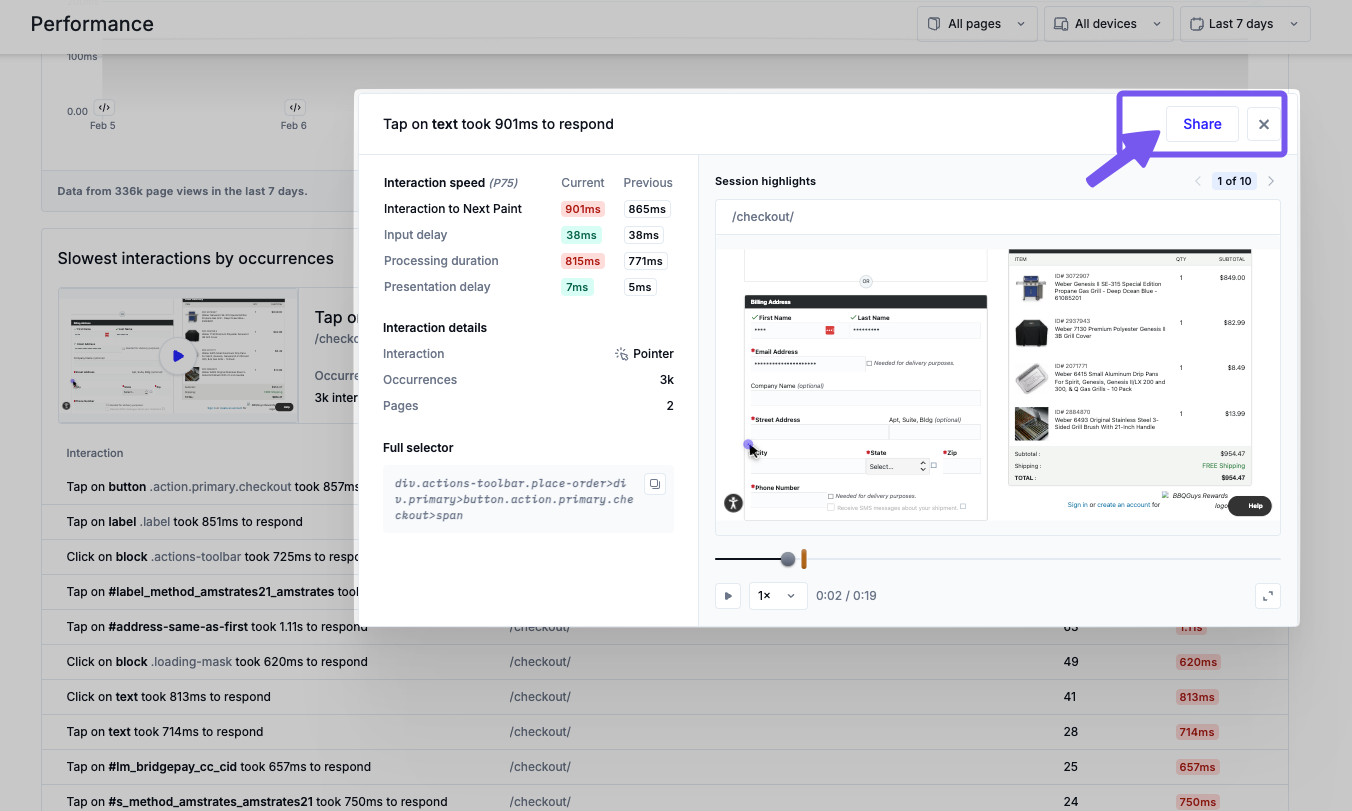Screen dimensions: 1352x811
Task: Click the 865ms Previous value
Action: pyautogui.click(x=646, y=209)
